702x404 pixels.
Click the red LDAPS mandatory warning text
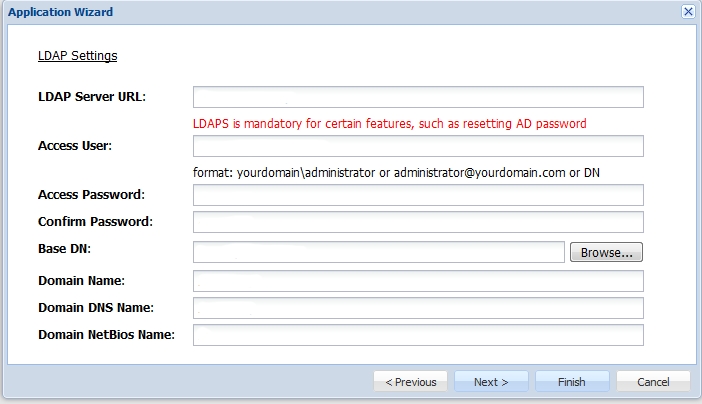click(389, 123)
